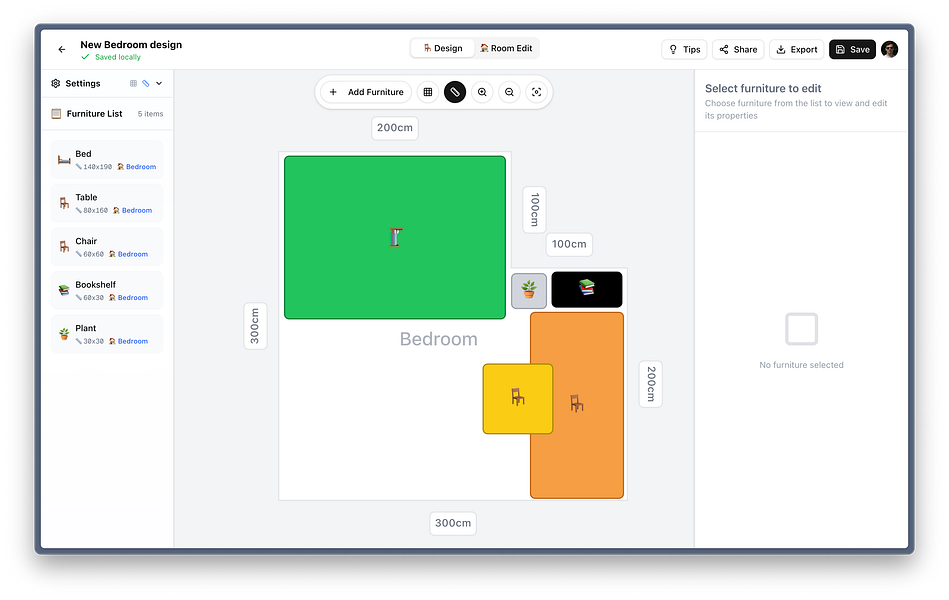949x600 pixels.
Task: Click the New Bedroom design title
Action: (x=131, y=45)
